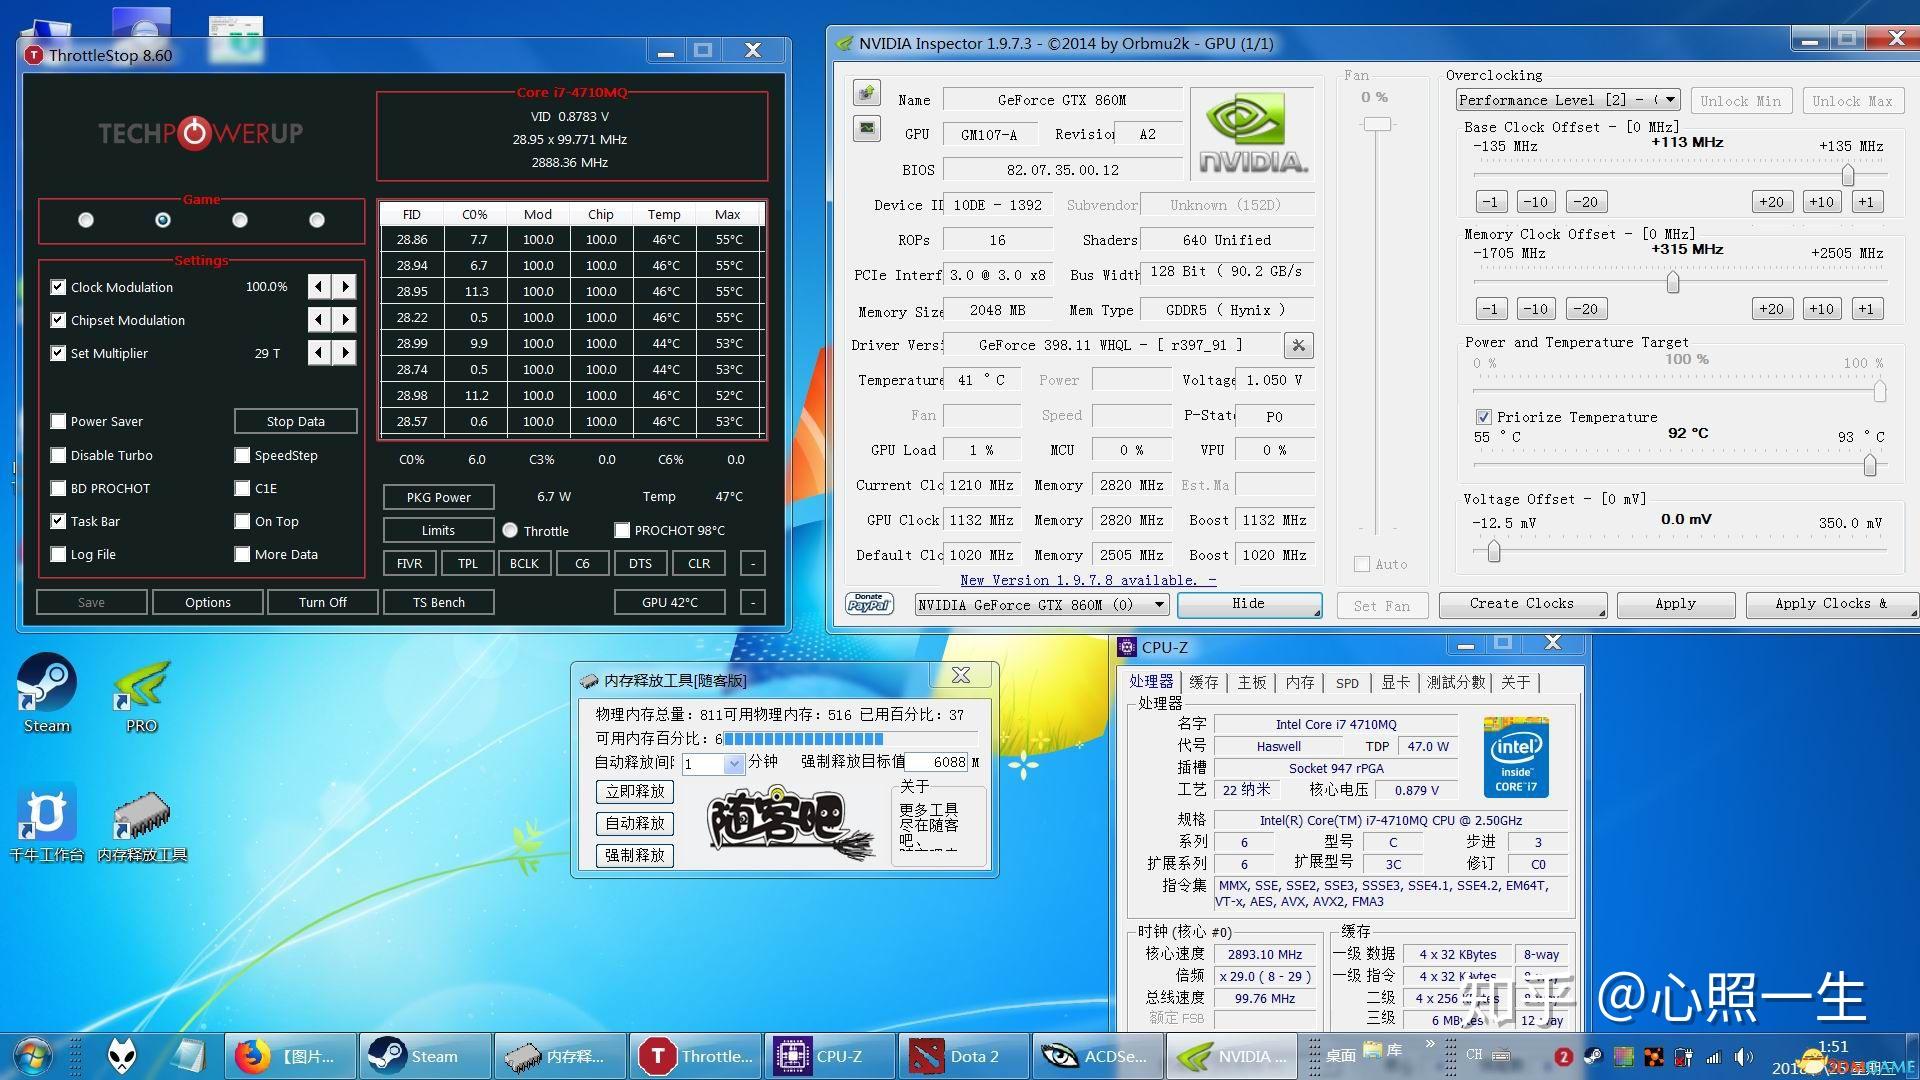
Task: Click the sensor monitoring icon beside GPU
Action: [x=866, y=128]
